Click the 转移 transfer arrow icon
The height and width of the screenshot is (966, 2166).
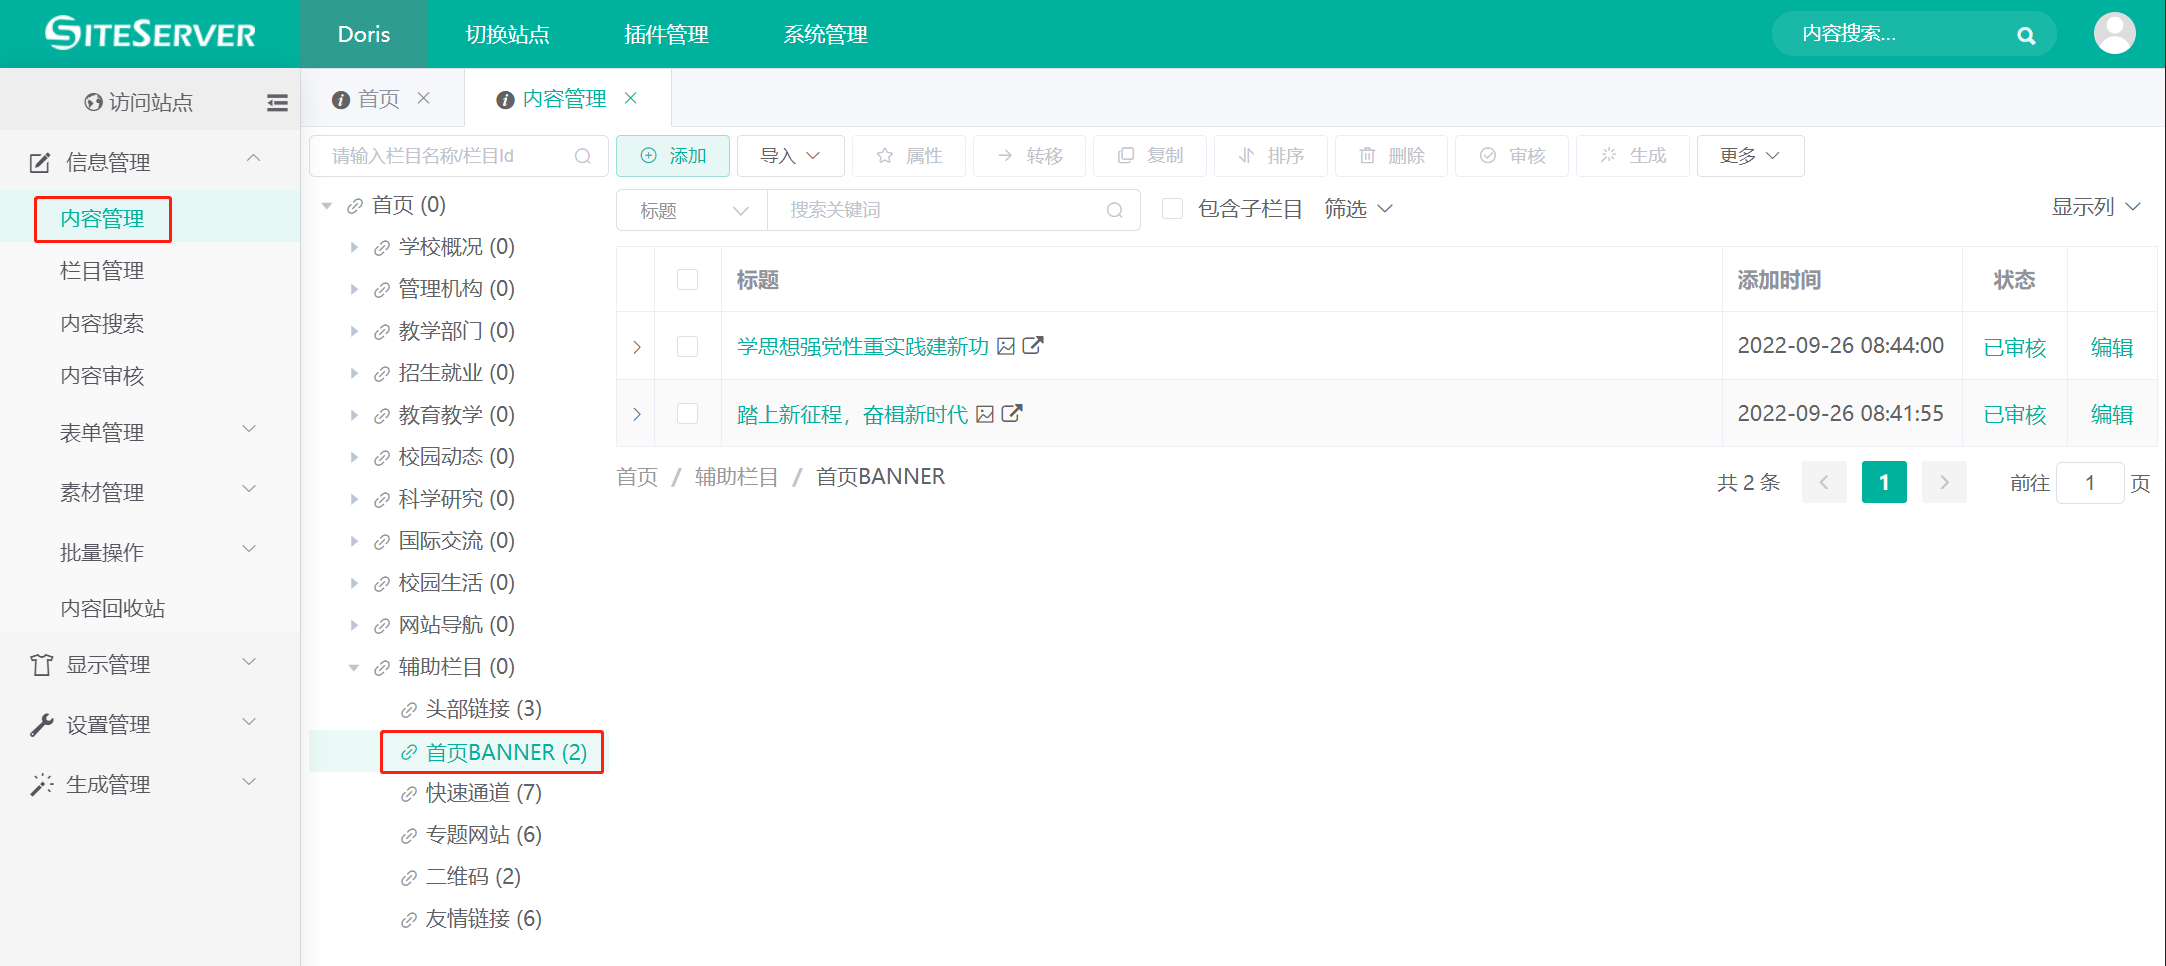(x=1005, y=156)
